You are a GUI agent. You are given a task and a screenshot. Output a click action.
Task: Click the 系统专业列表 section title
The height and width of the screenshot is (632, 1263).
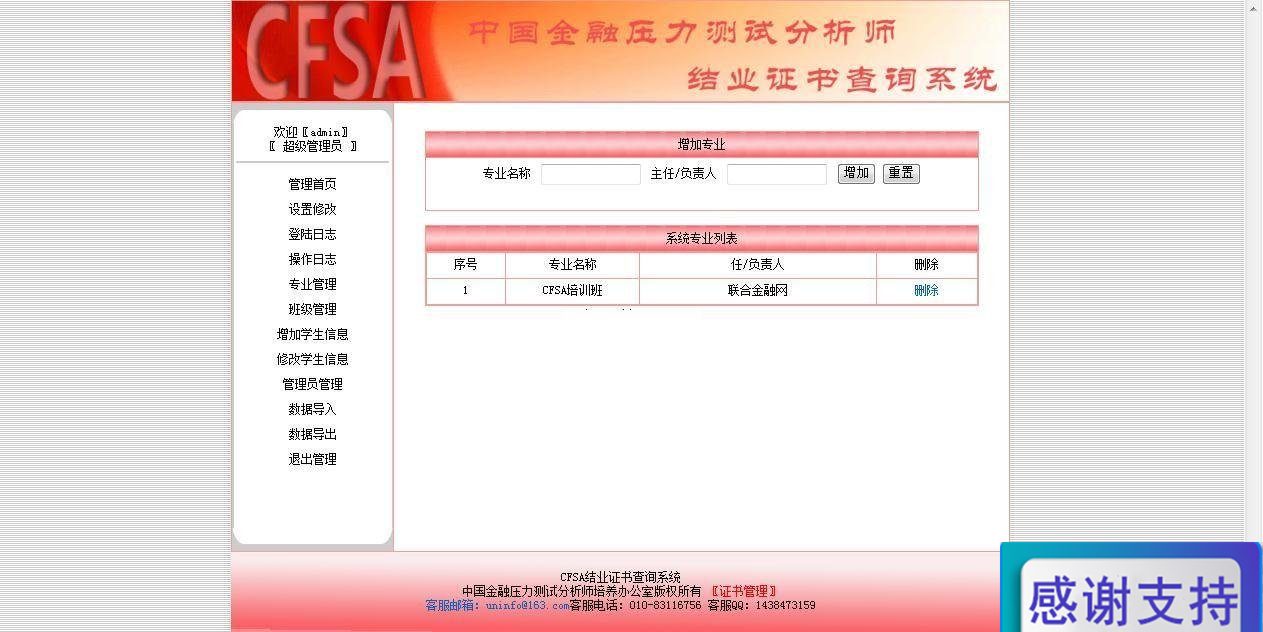pos(701,238)
